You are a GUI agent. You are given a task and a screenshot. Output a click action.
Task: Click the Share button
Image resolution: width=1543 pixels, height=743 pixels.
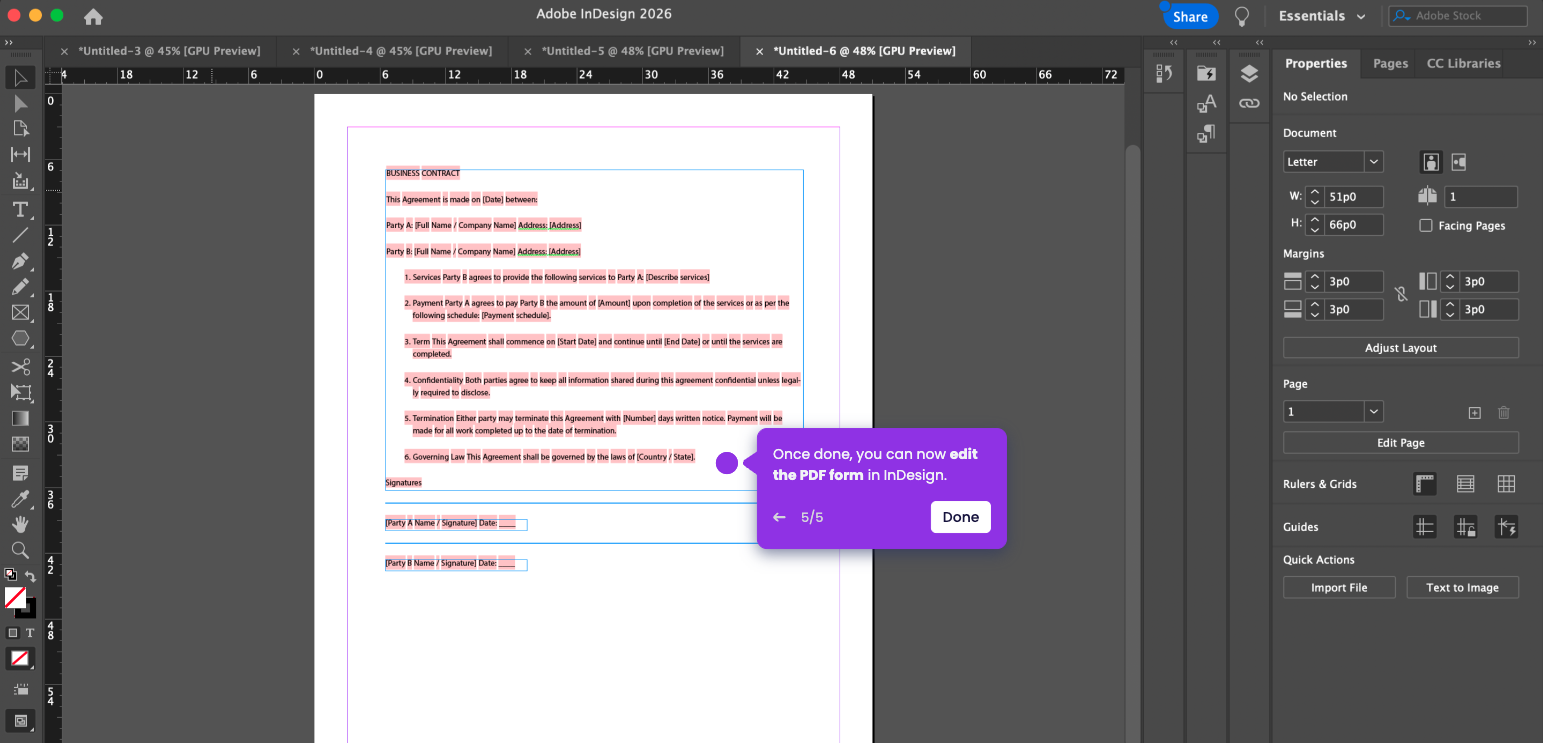pyautogui.click(x=1190, y=16)
